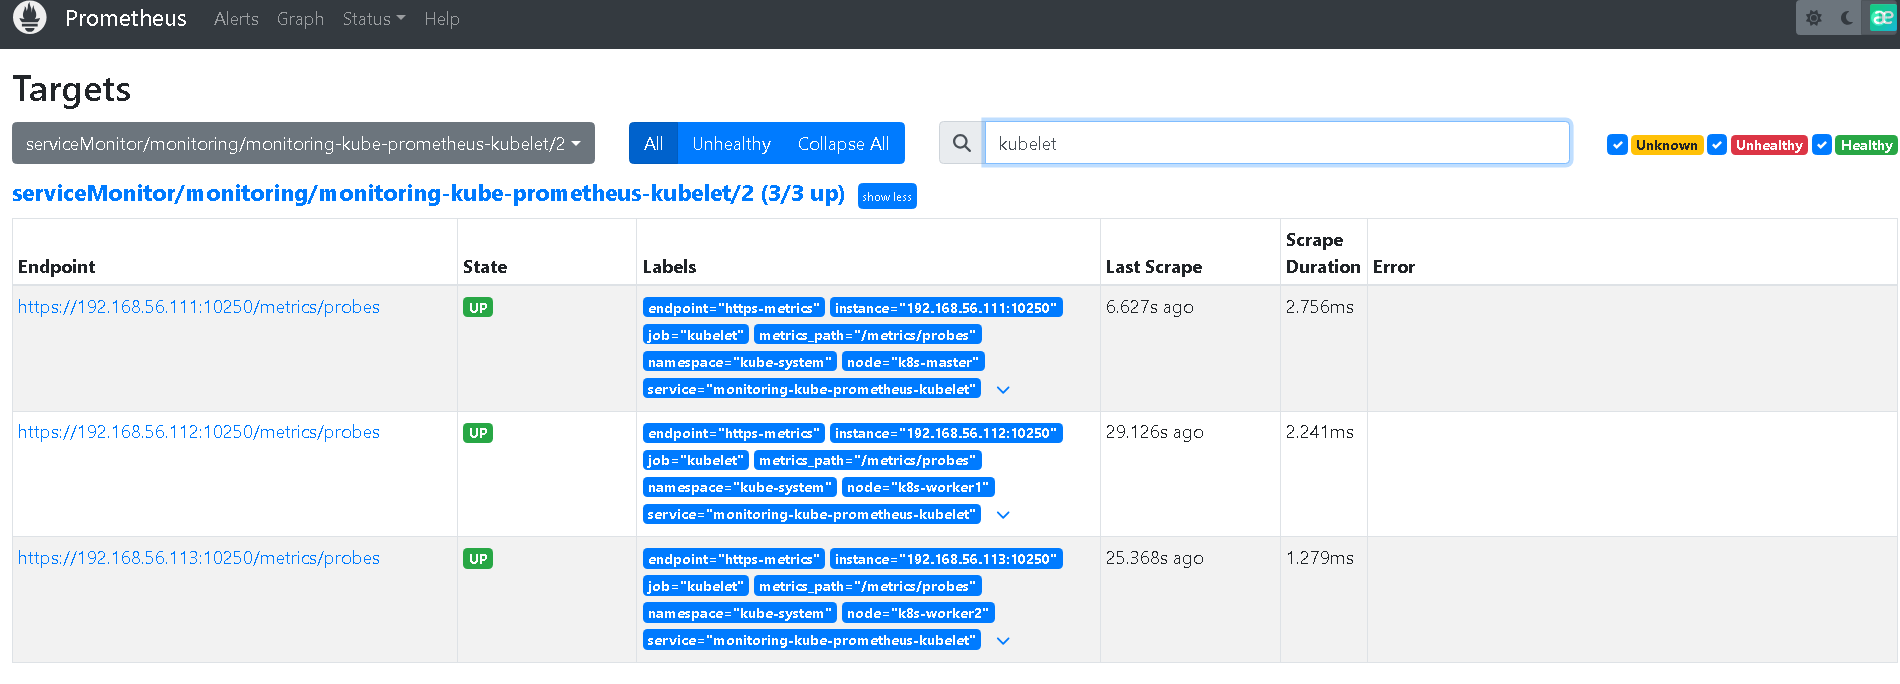The height and width of the screenshot is (684, 1900).
Task: Click the Prometheus brand title
Action: (x=126, y=18)
